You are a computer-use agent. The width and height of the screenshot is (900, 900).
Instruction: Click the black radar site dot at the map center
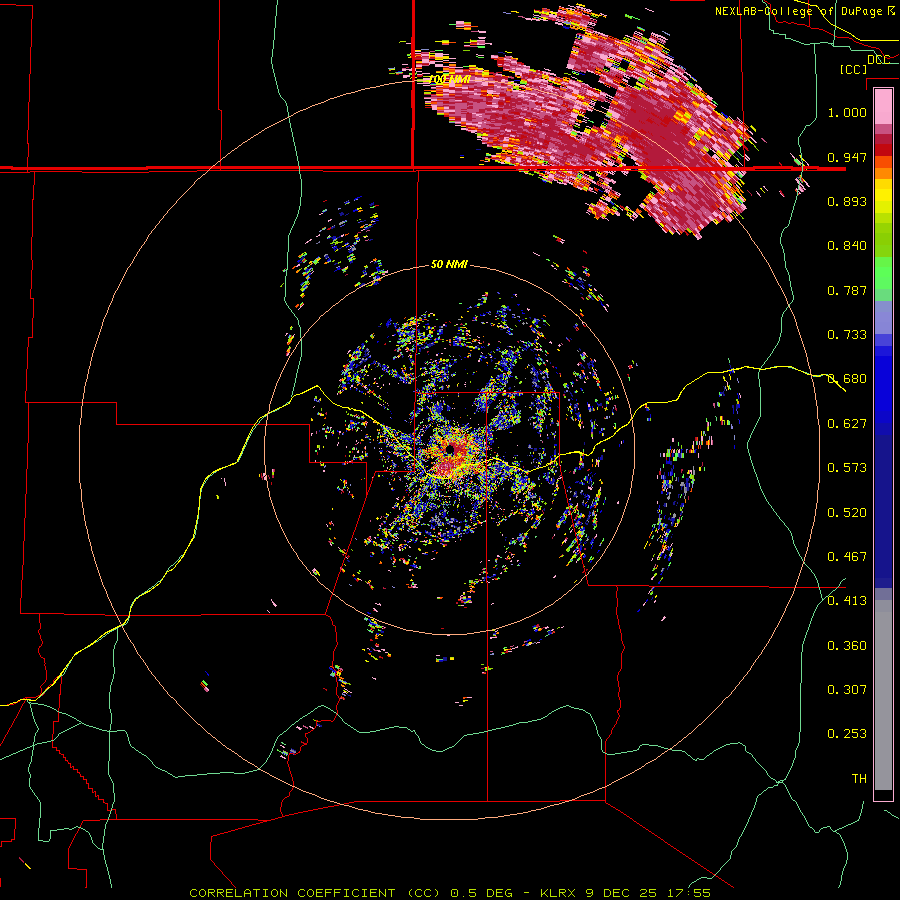(451, 449)
